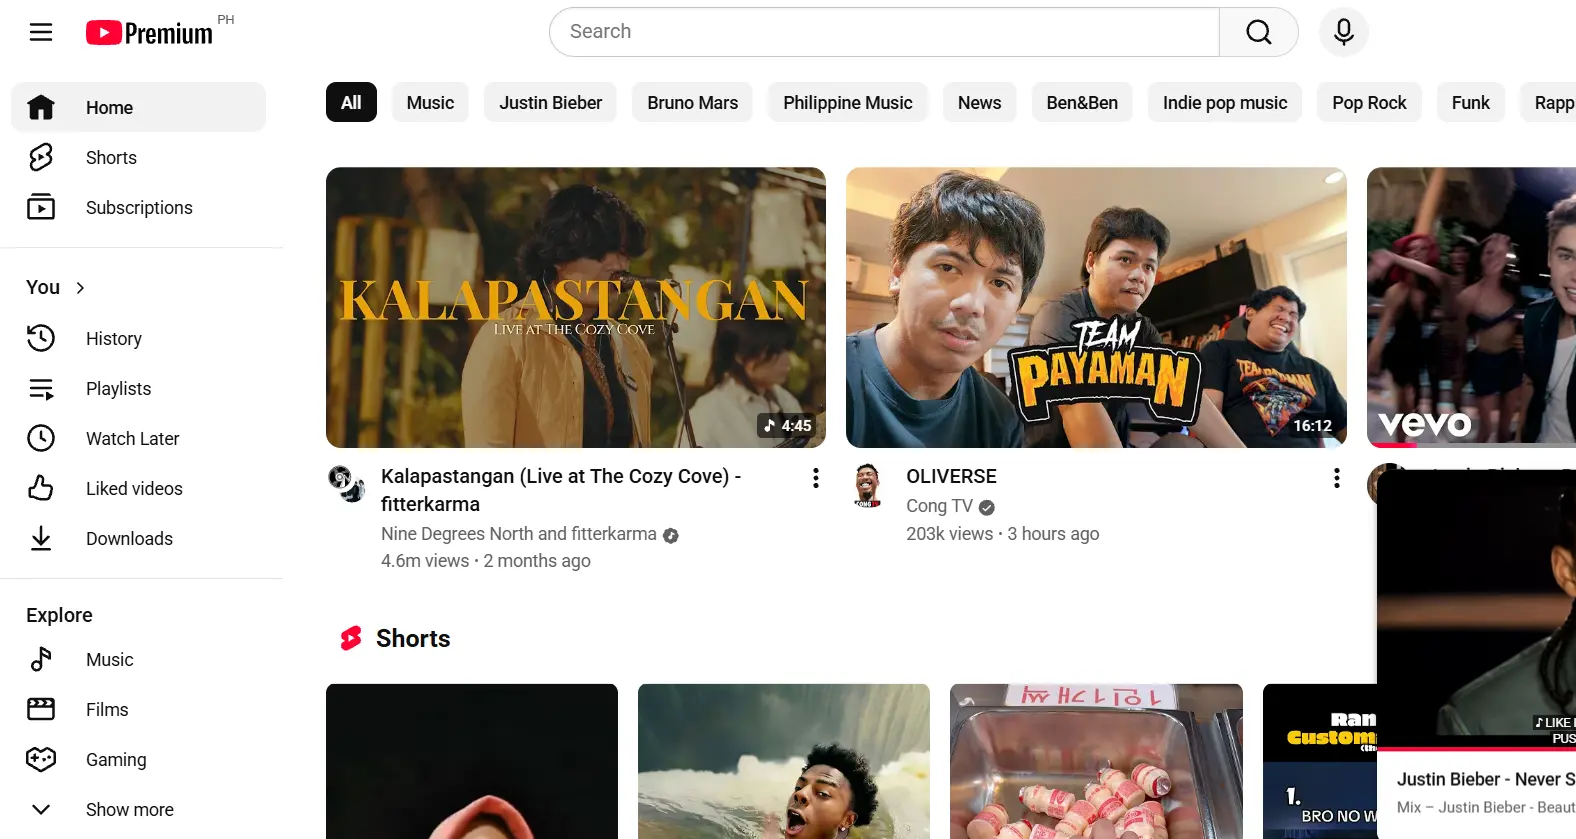Open Cong TV channel name link
The width and height of the screenshot is (1576, 839).
tap(939, 506)
